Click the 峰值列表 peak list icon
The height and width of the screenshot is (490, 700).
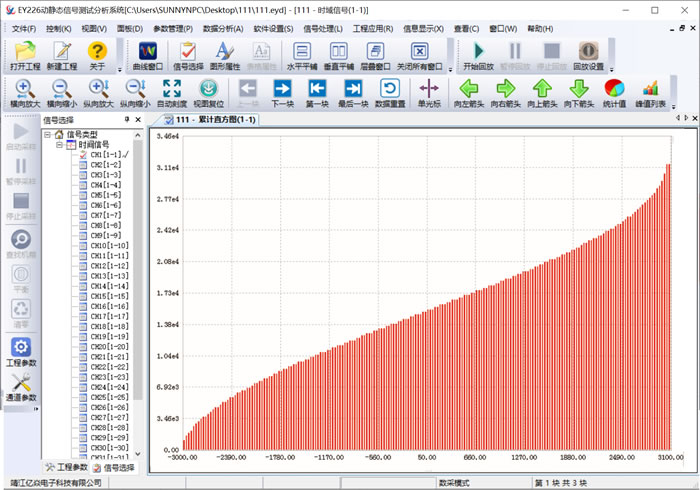pos(651,93)
